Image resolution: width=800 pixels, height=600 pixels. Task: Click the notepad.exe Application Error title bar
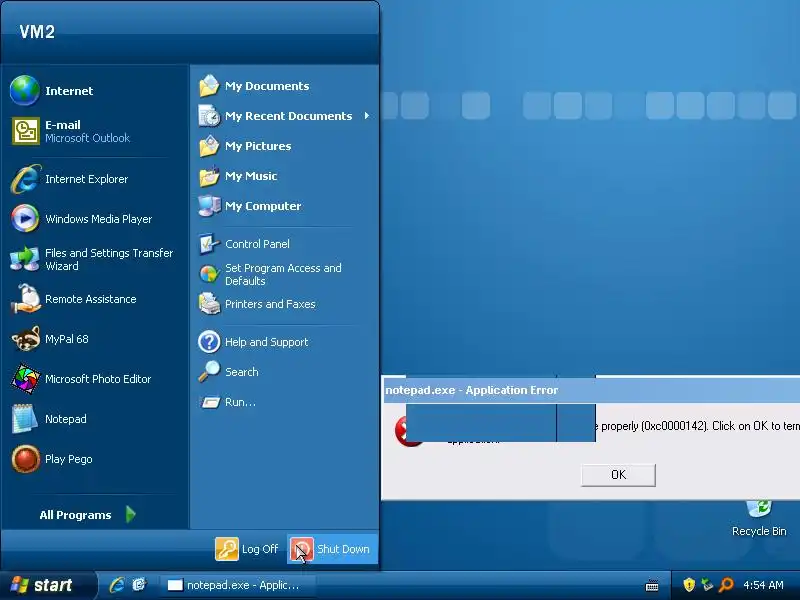590,390
